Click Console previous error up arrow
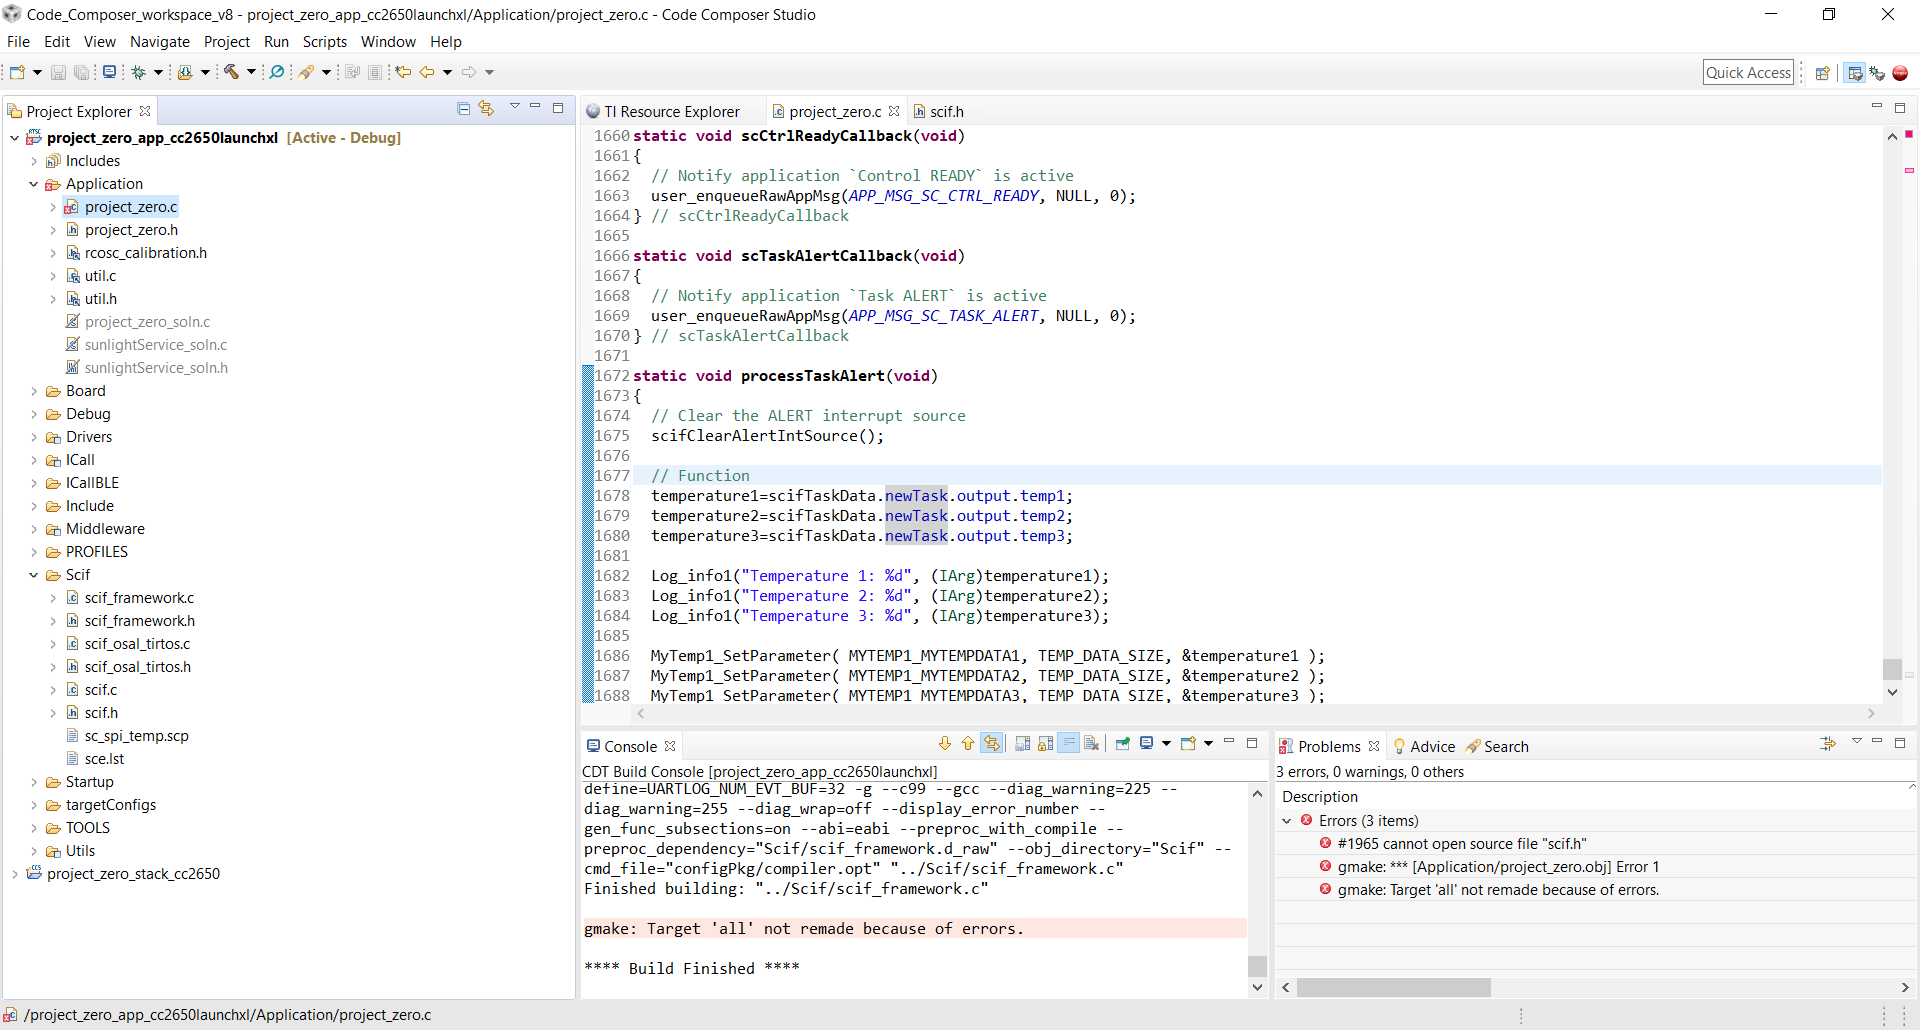Image resolution: width=1920 pixels, height=1030 pixels. coord(968,743)
